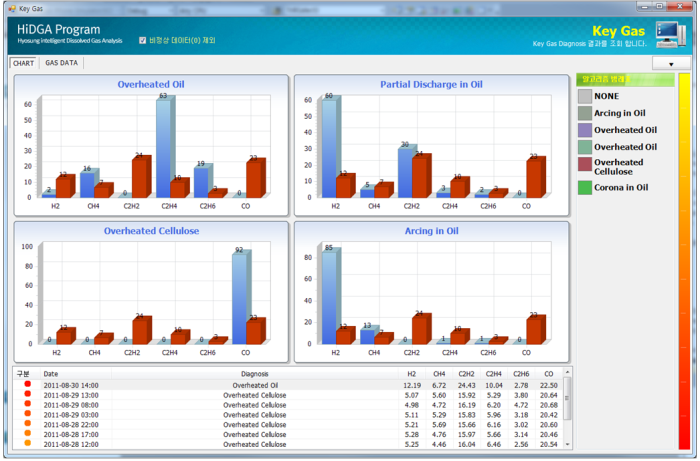Click scroll-down arrow of the table scrollbar
Viewport: 700px width, 461px height.
(x=567, y=444)
